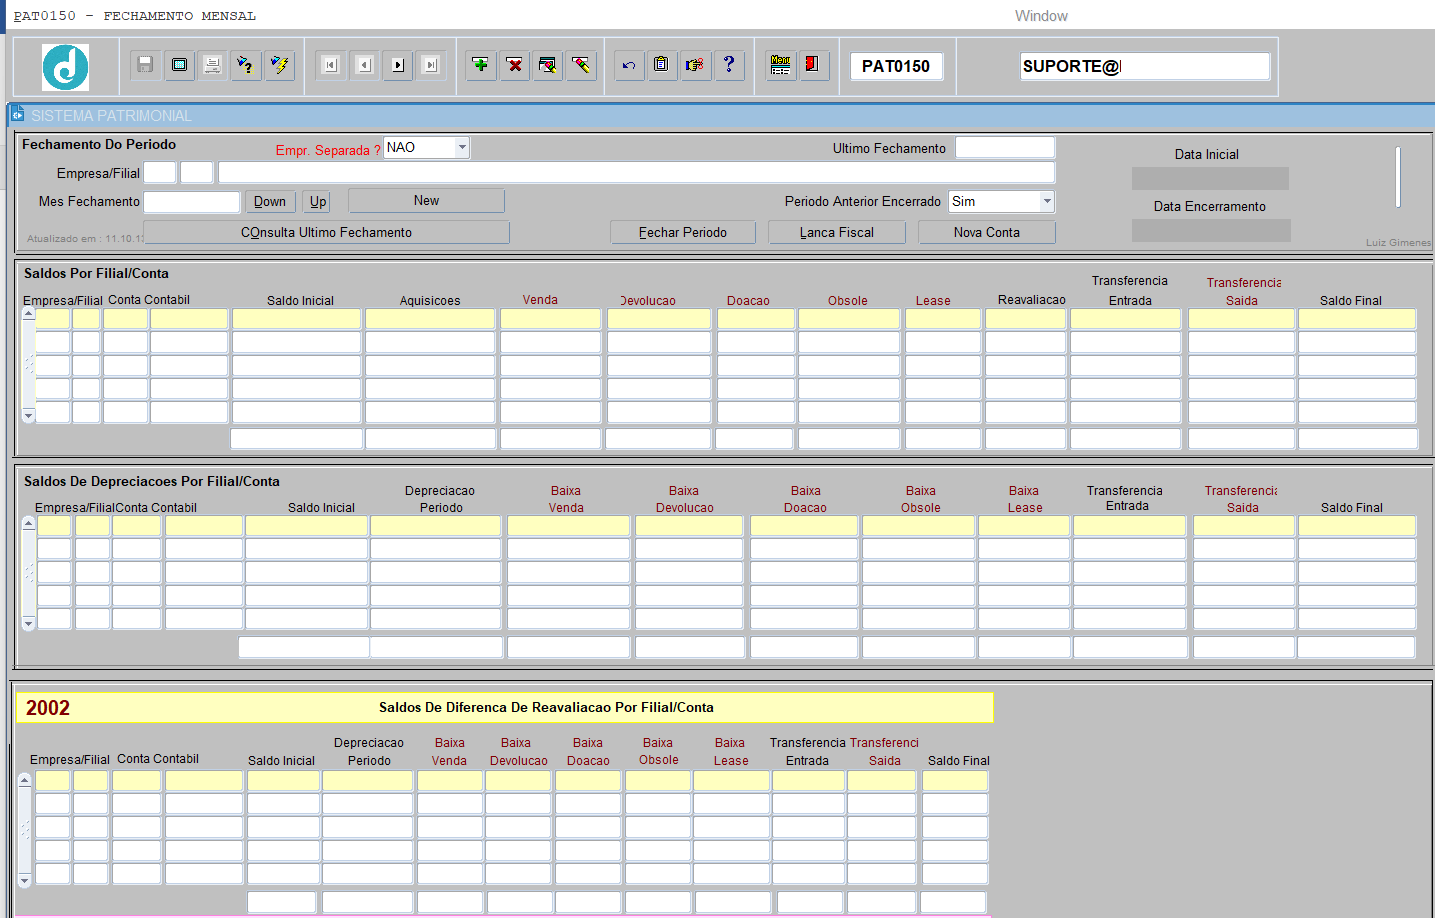This screenshot has width=1435, height=918.
Task: Click the 'Obsole' column header in Saldos Por Filial/Conta
Action: point(848,301)
